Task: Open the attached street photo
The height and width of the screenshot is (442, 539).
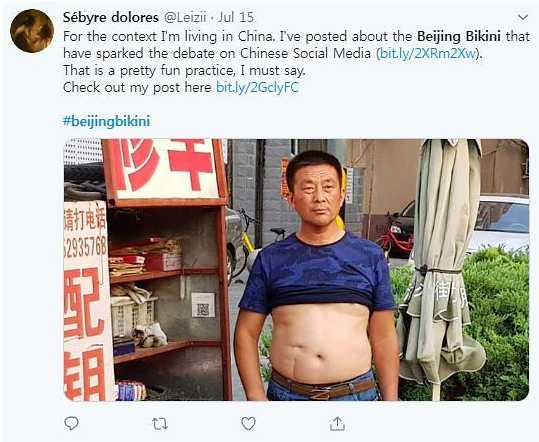Action: click(296, 270)
